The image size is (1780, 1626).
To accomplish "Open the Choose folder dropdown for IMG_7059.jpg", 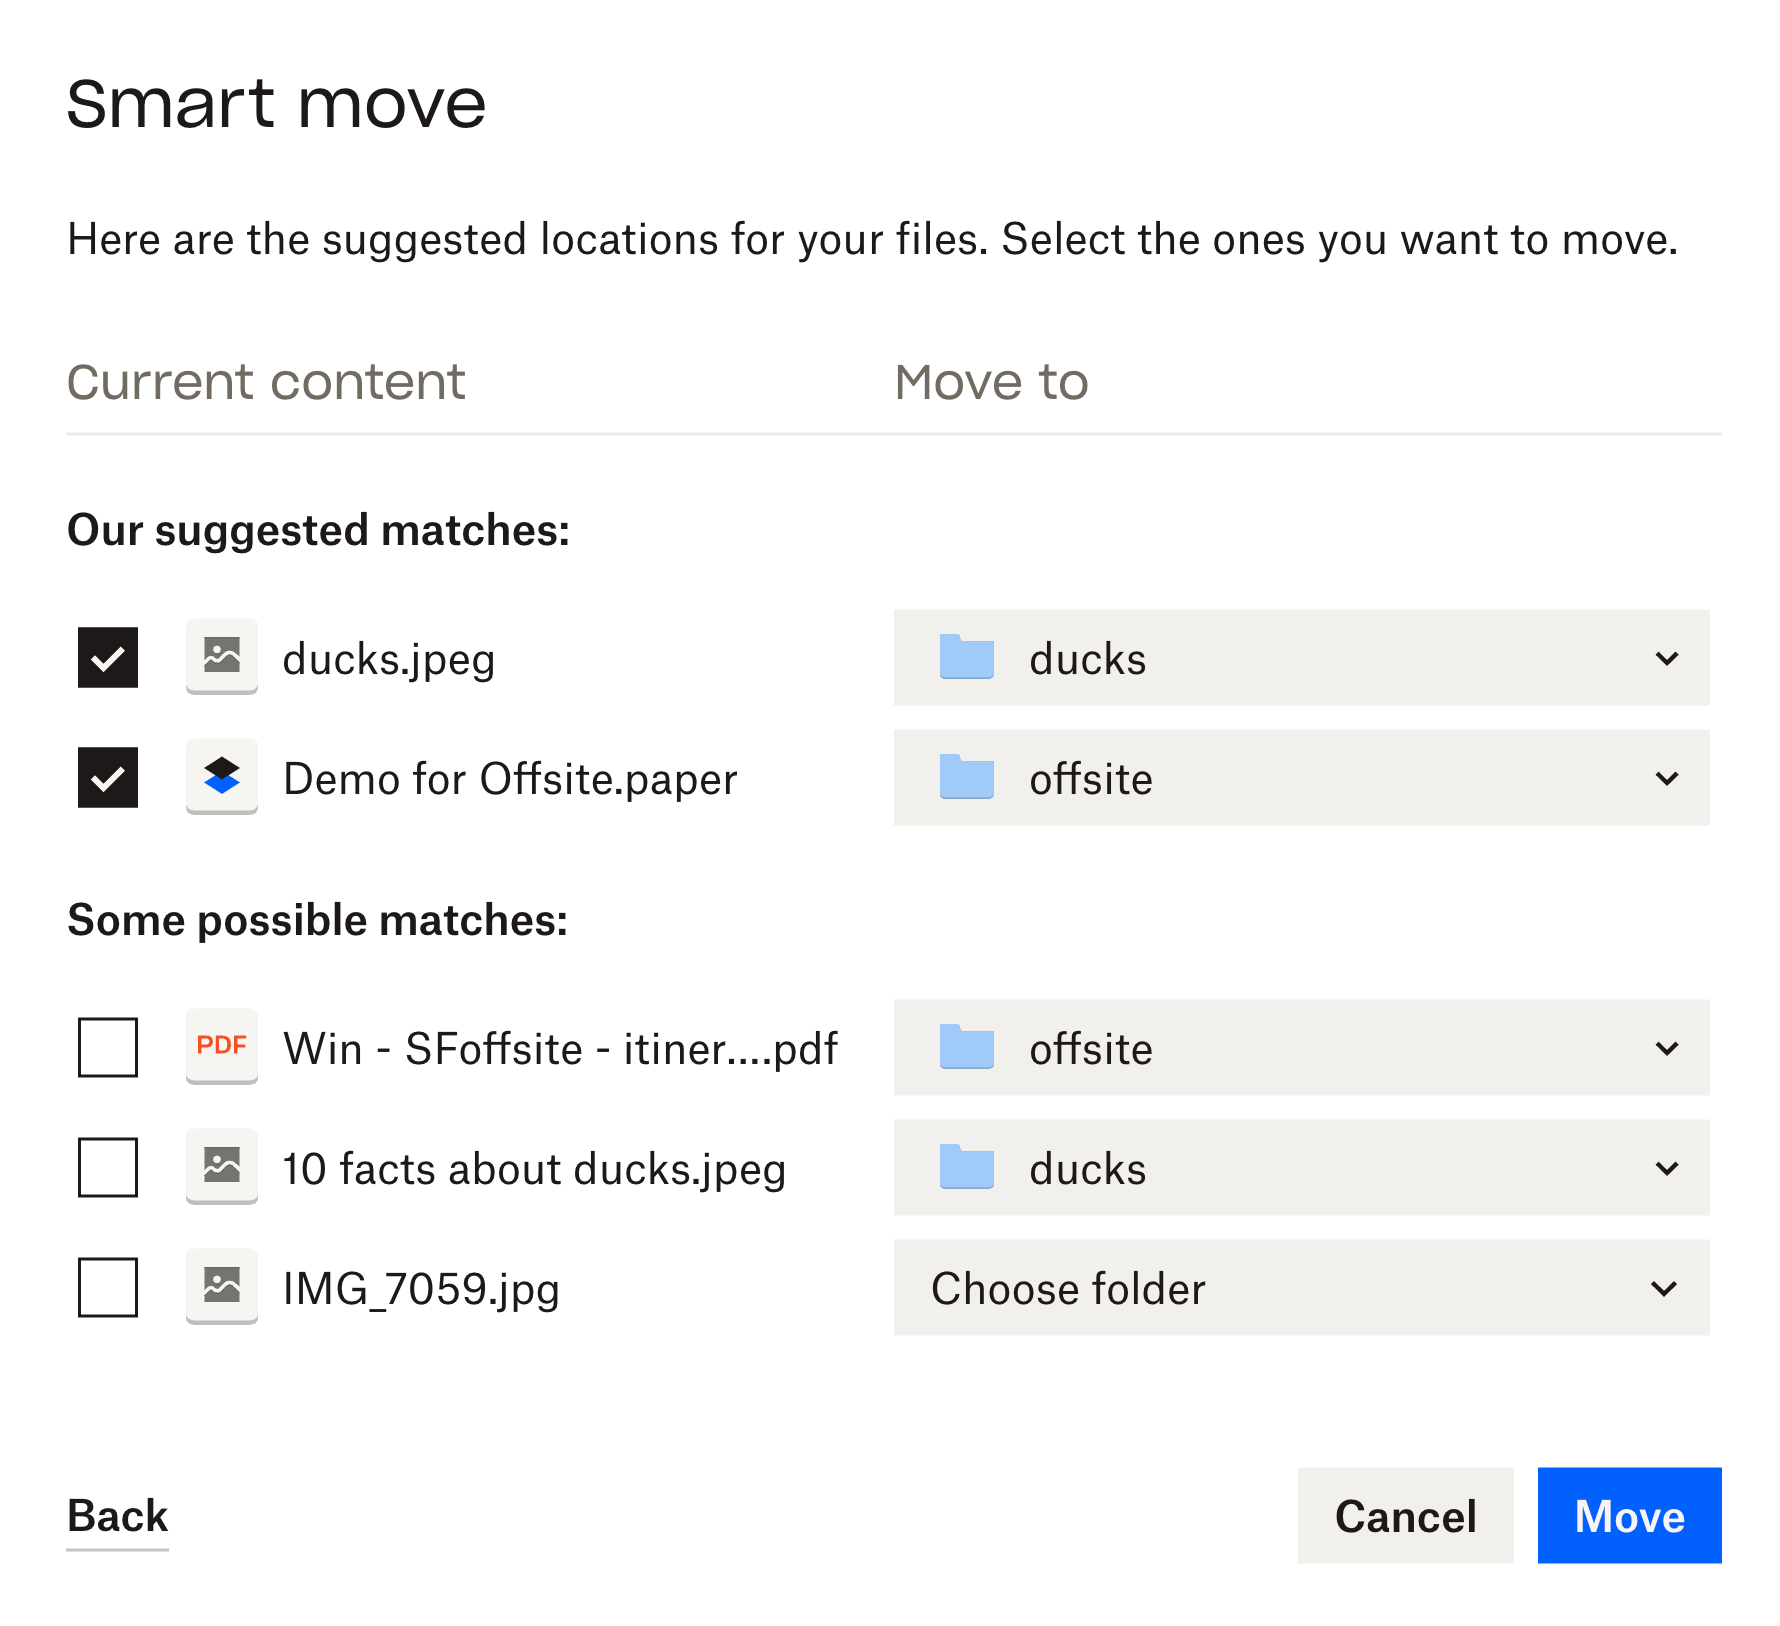I will (1666, 1288).
